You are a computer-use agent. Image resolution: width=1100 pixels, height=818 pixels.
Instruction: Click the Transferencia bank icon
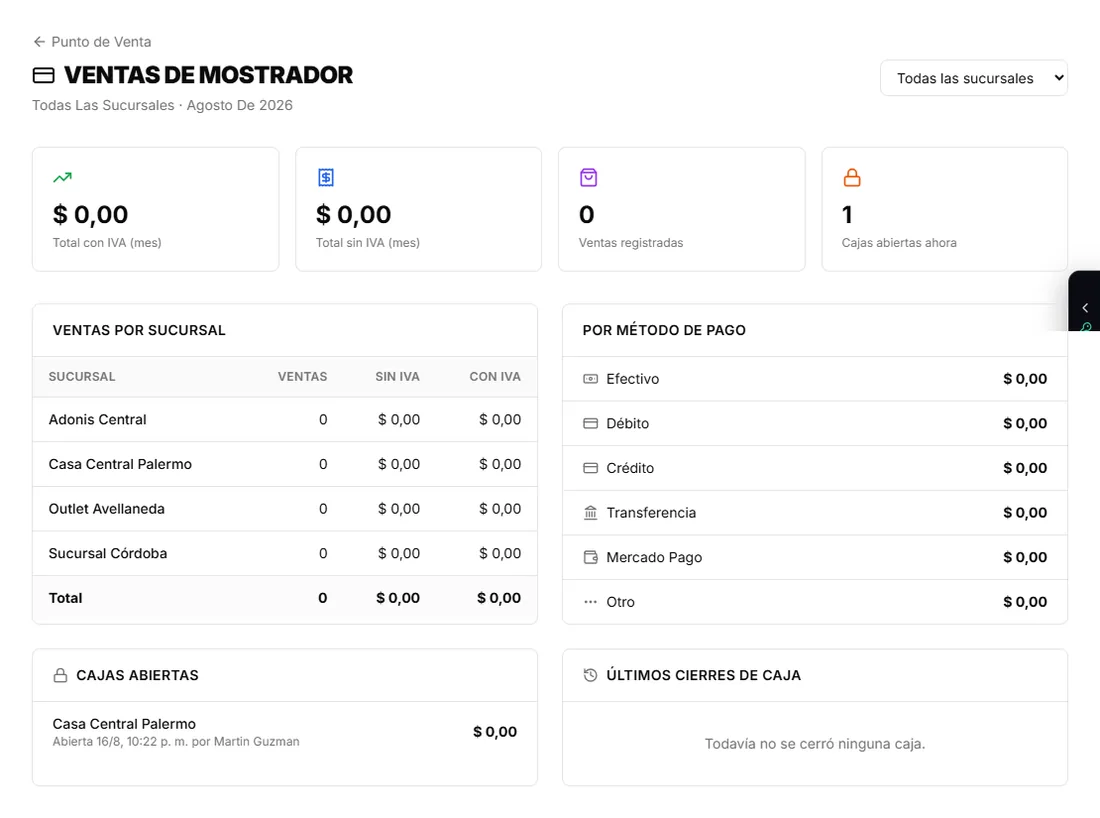click(x=591, y=513)
